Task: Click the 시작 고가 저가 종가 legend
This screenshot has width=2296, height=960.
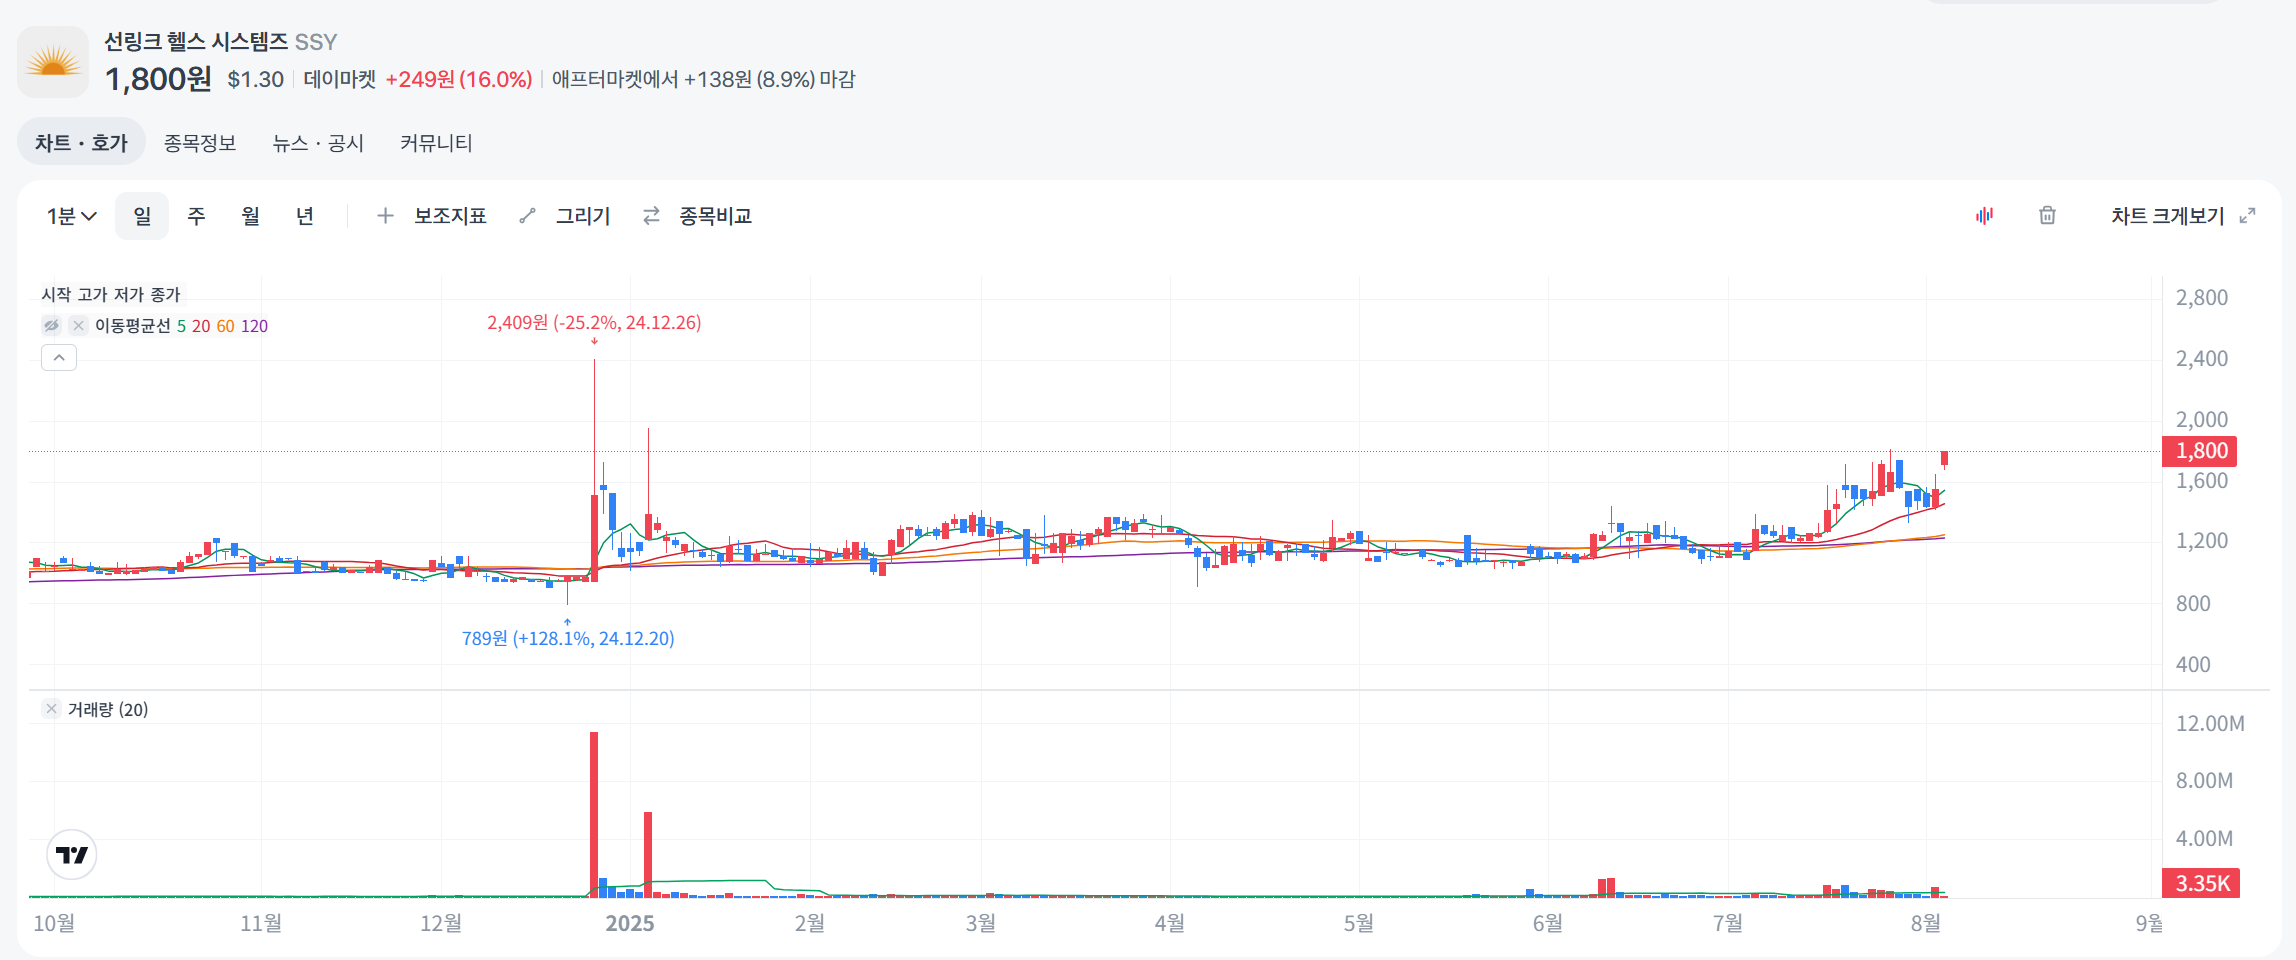Action: pos(111,294)
